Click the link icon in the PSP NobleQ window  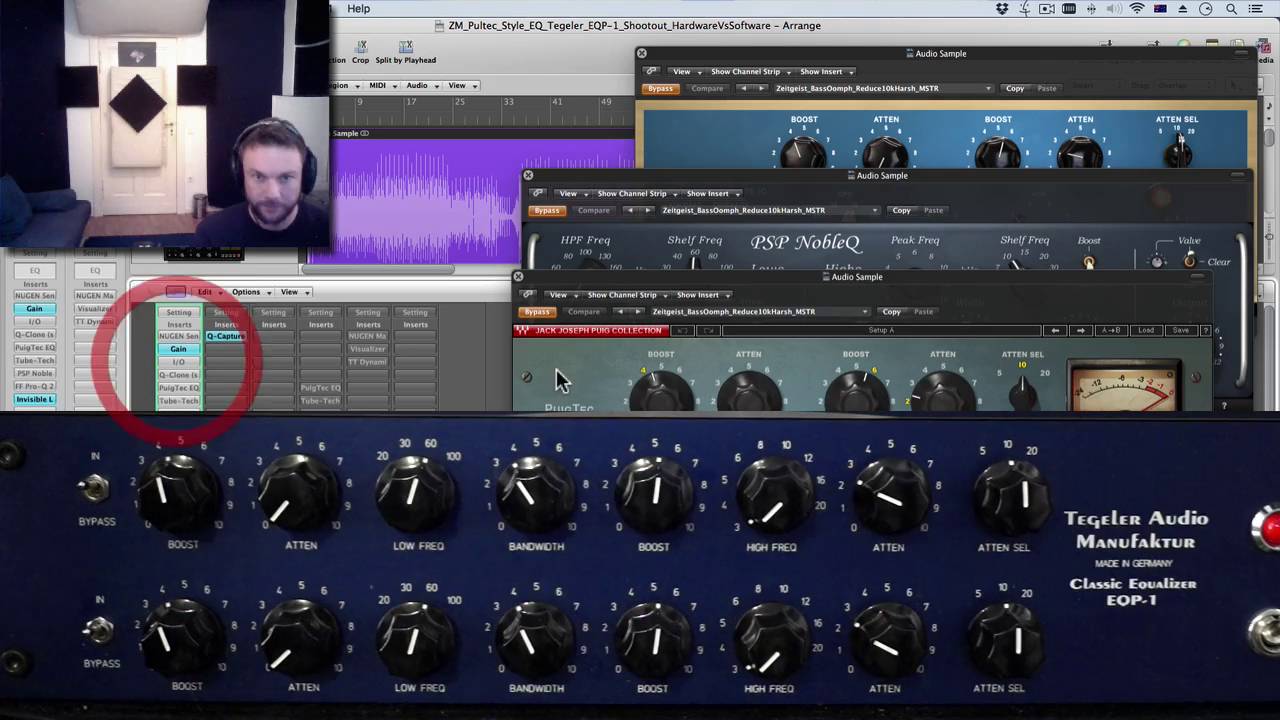click(x=537, y=193)
